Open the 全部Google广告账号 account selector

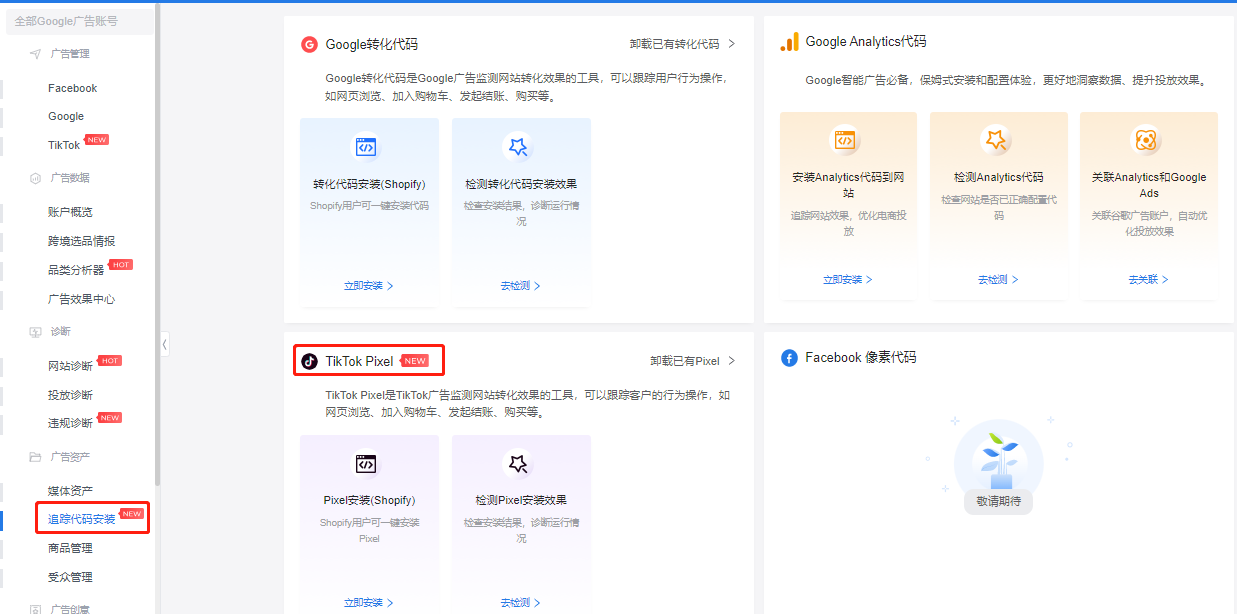coord(81,21)
